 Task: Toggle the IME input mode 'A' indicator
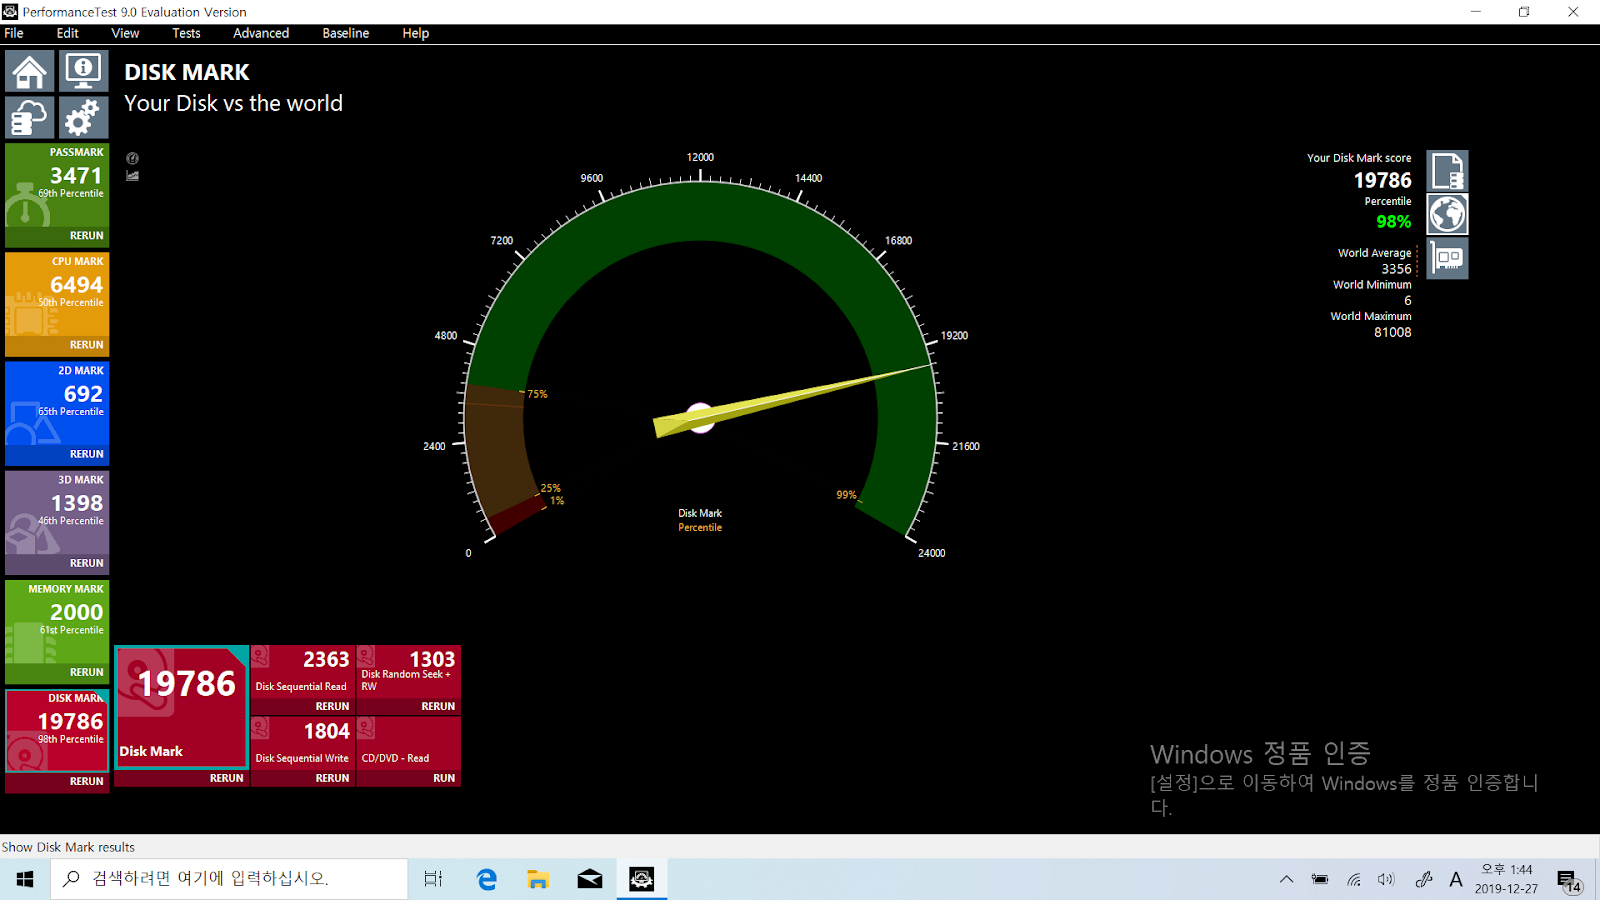[x=1456, y=880]
